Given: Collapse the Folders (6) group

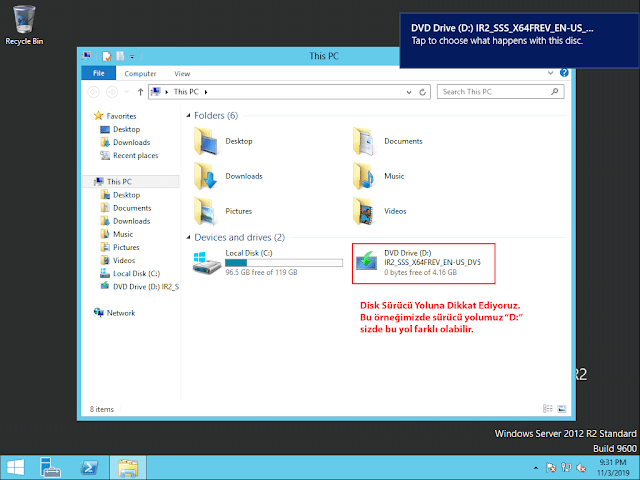Looking at the screenshot, I should point(188,116).
